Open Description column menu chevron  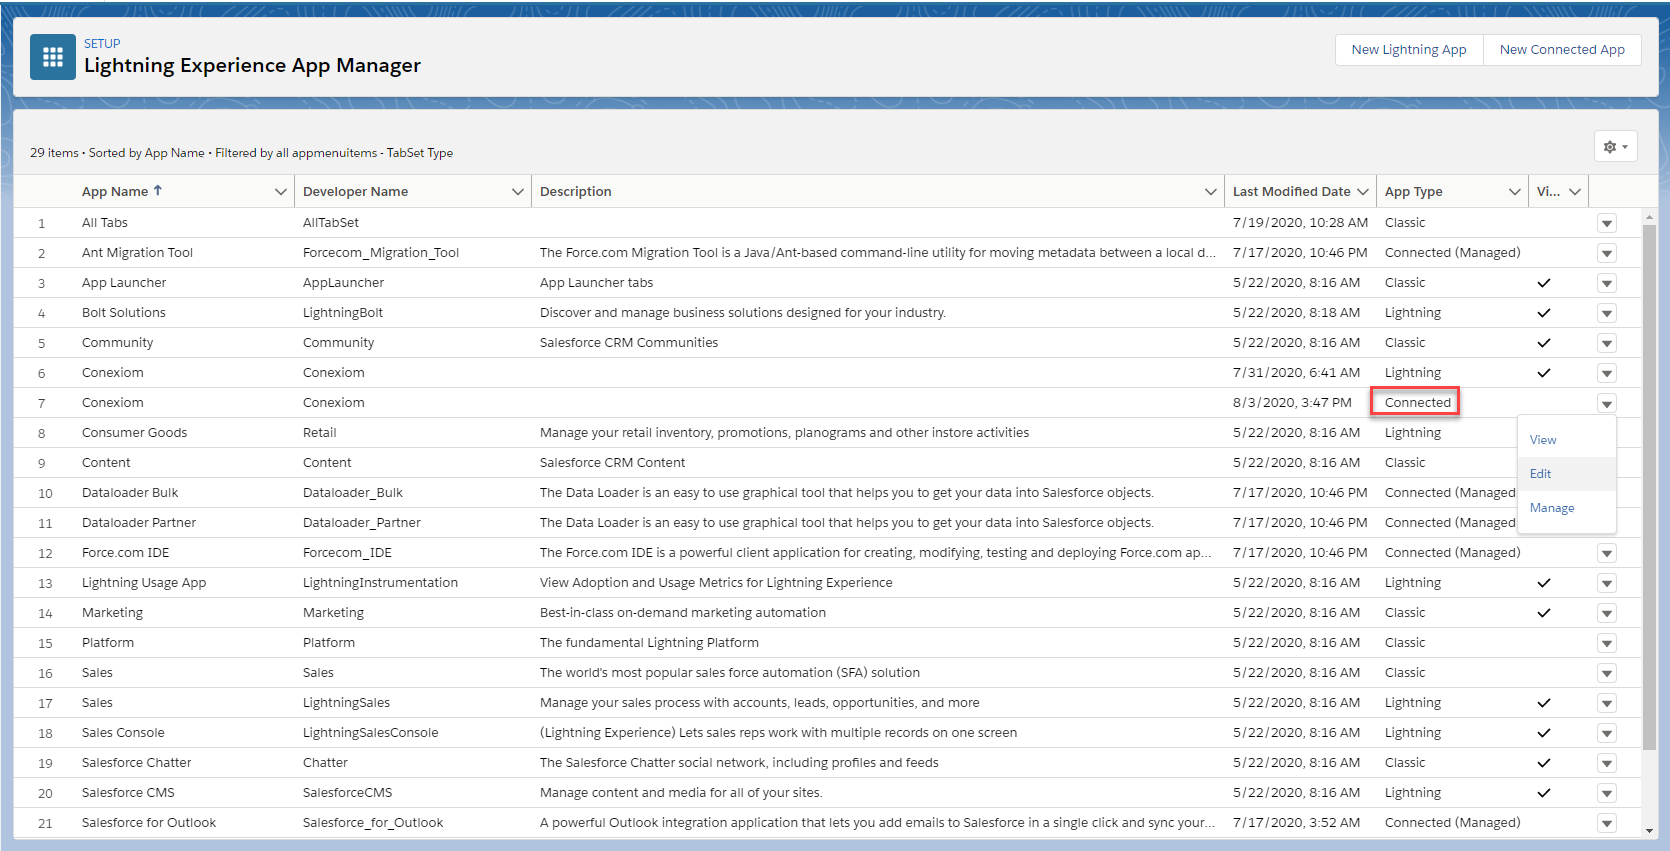1210,192
